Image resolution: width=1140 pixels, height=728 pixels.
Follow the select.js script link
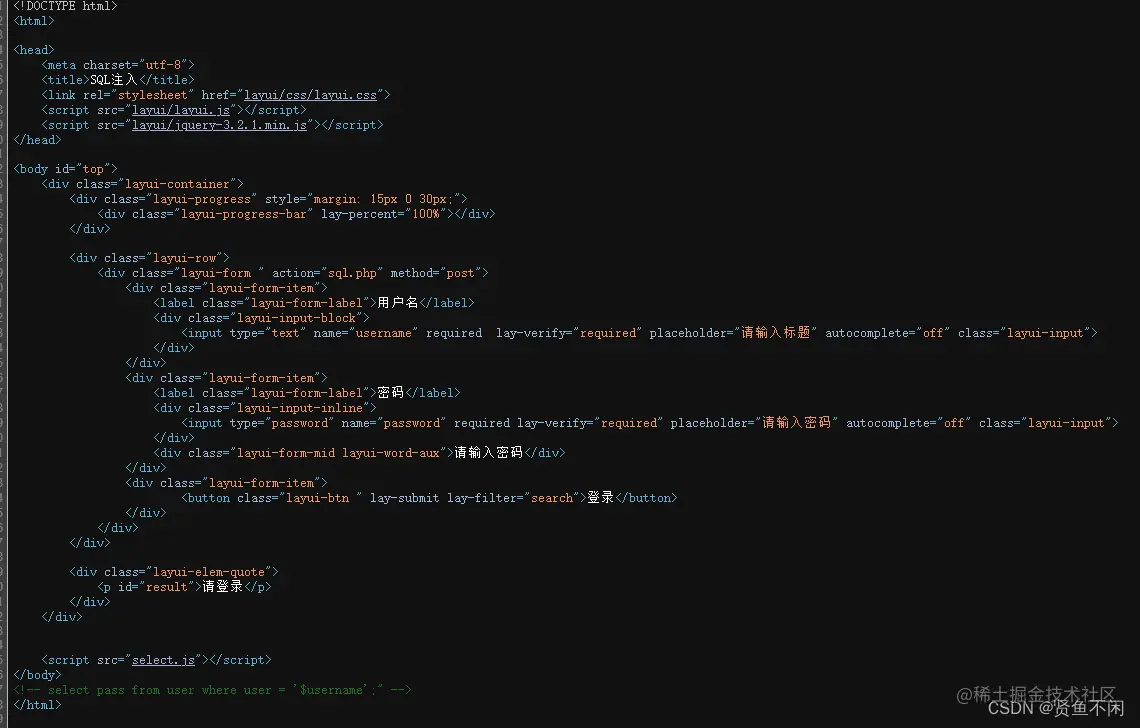click(164, 660)
